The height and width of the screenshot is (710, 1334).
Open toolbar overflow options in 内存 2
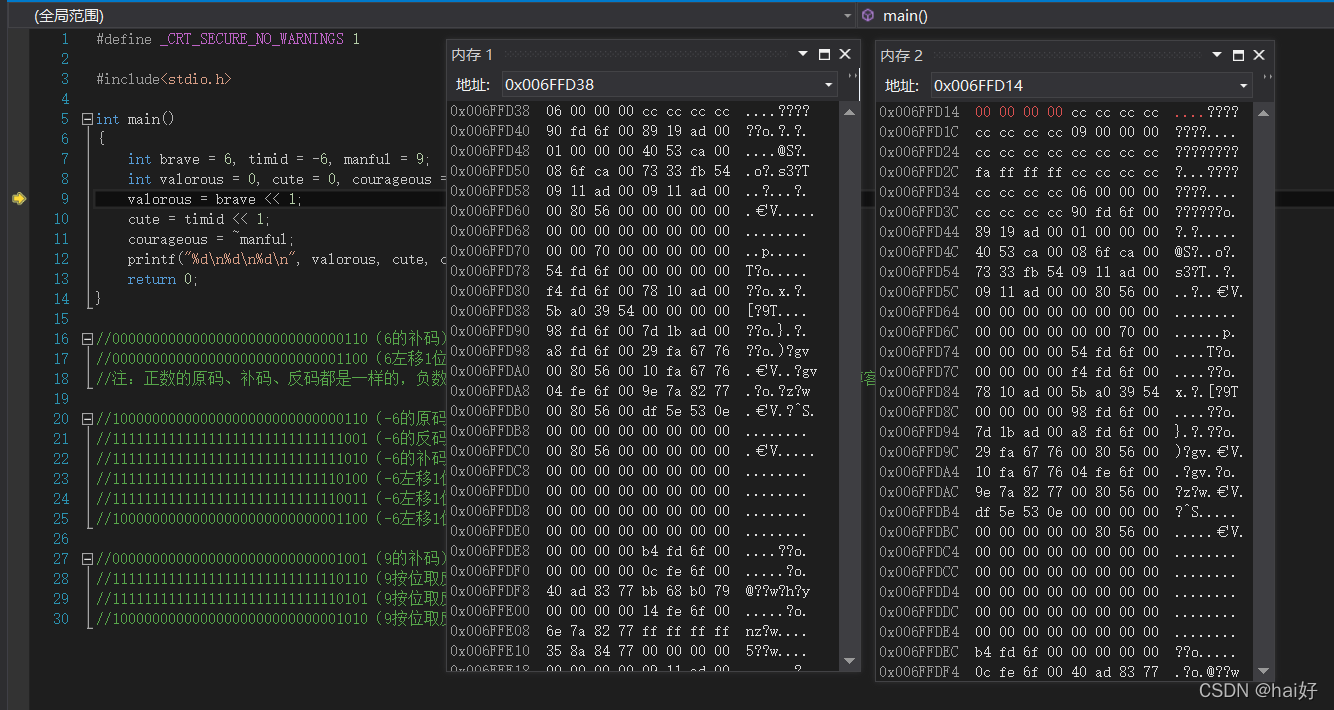(x=1267, y=77)
